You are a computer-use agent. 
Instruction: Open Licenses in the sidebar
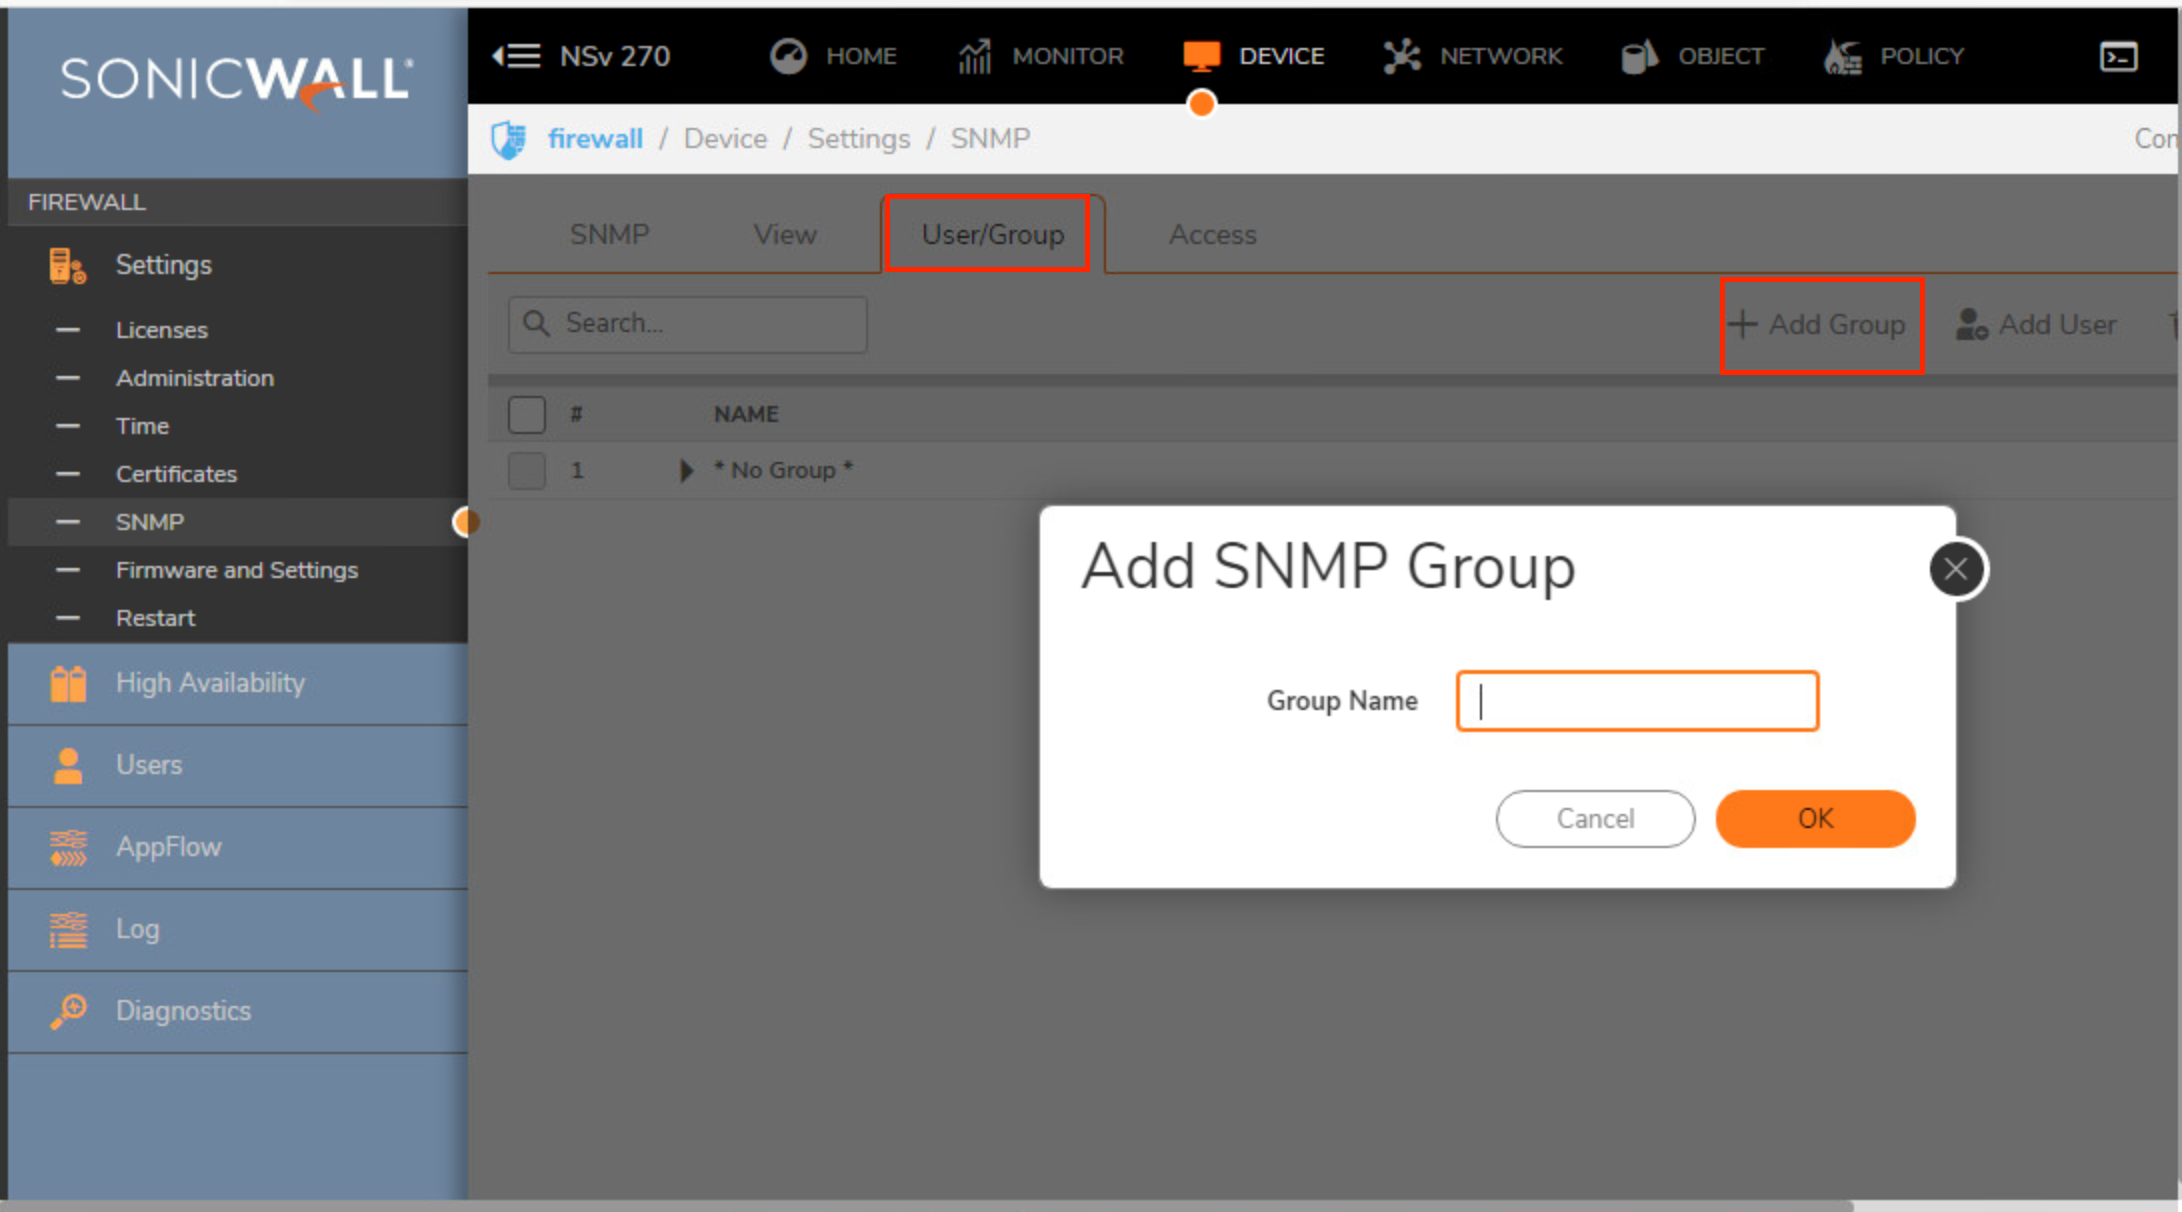162,330
